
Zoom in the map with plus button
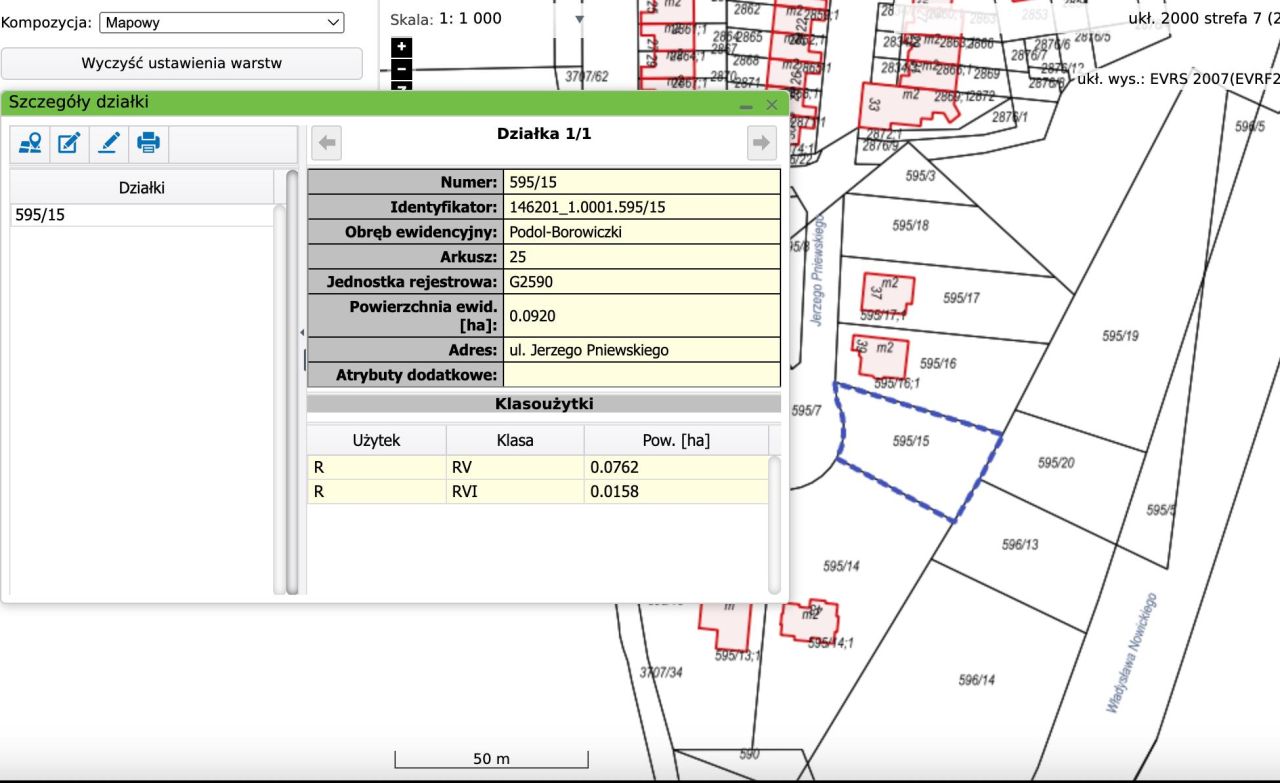pyautogui.click(x=401, y=47)
